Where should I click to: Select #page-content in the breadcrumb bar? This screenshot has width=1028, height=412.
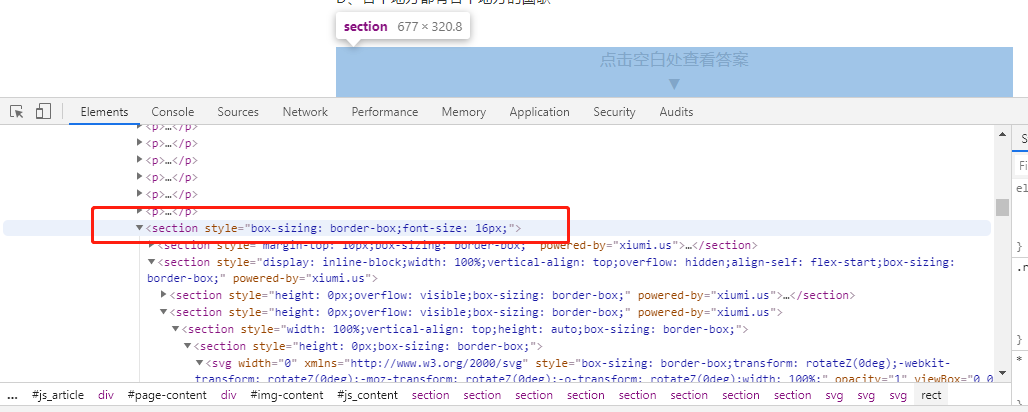(167, 395)
